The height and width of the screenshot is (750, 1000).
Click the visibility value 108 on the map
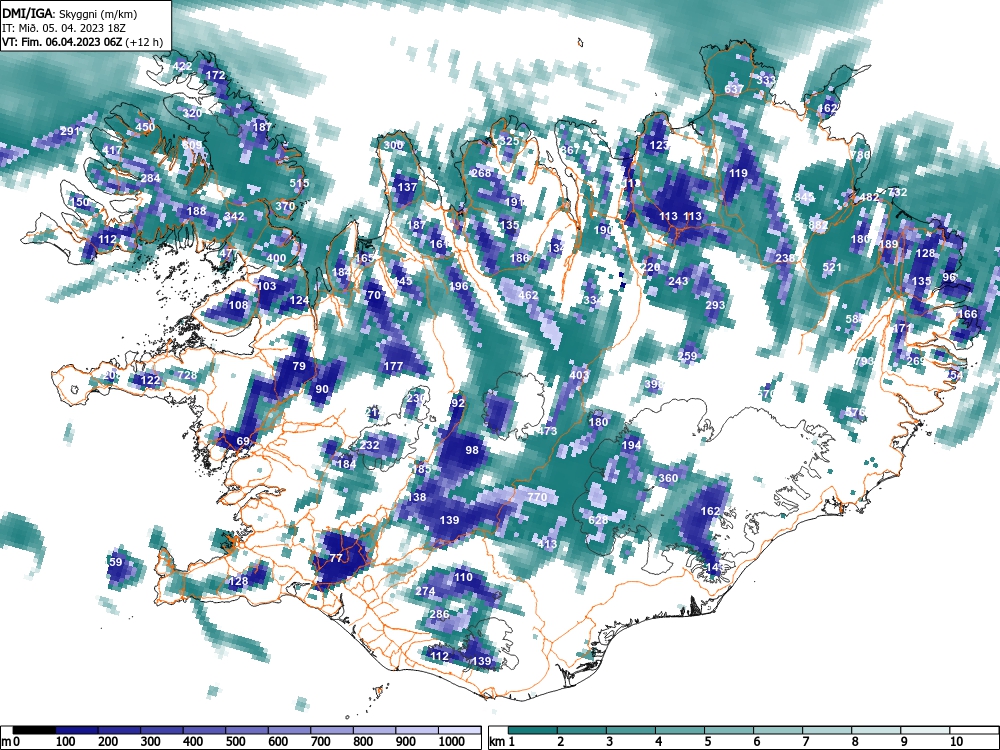click(238, 305)
